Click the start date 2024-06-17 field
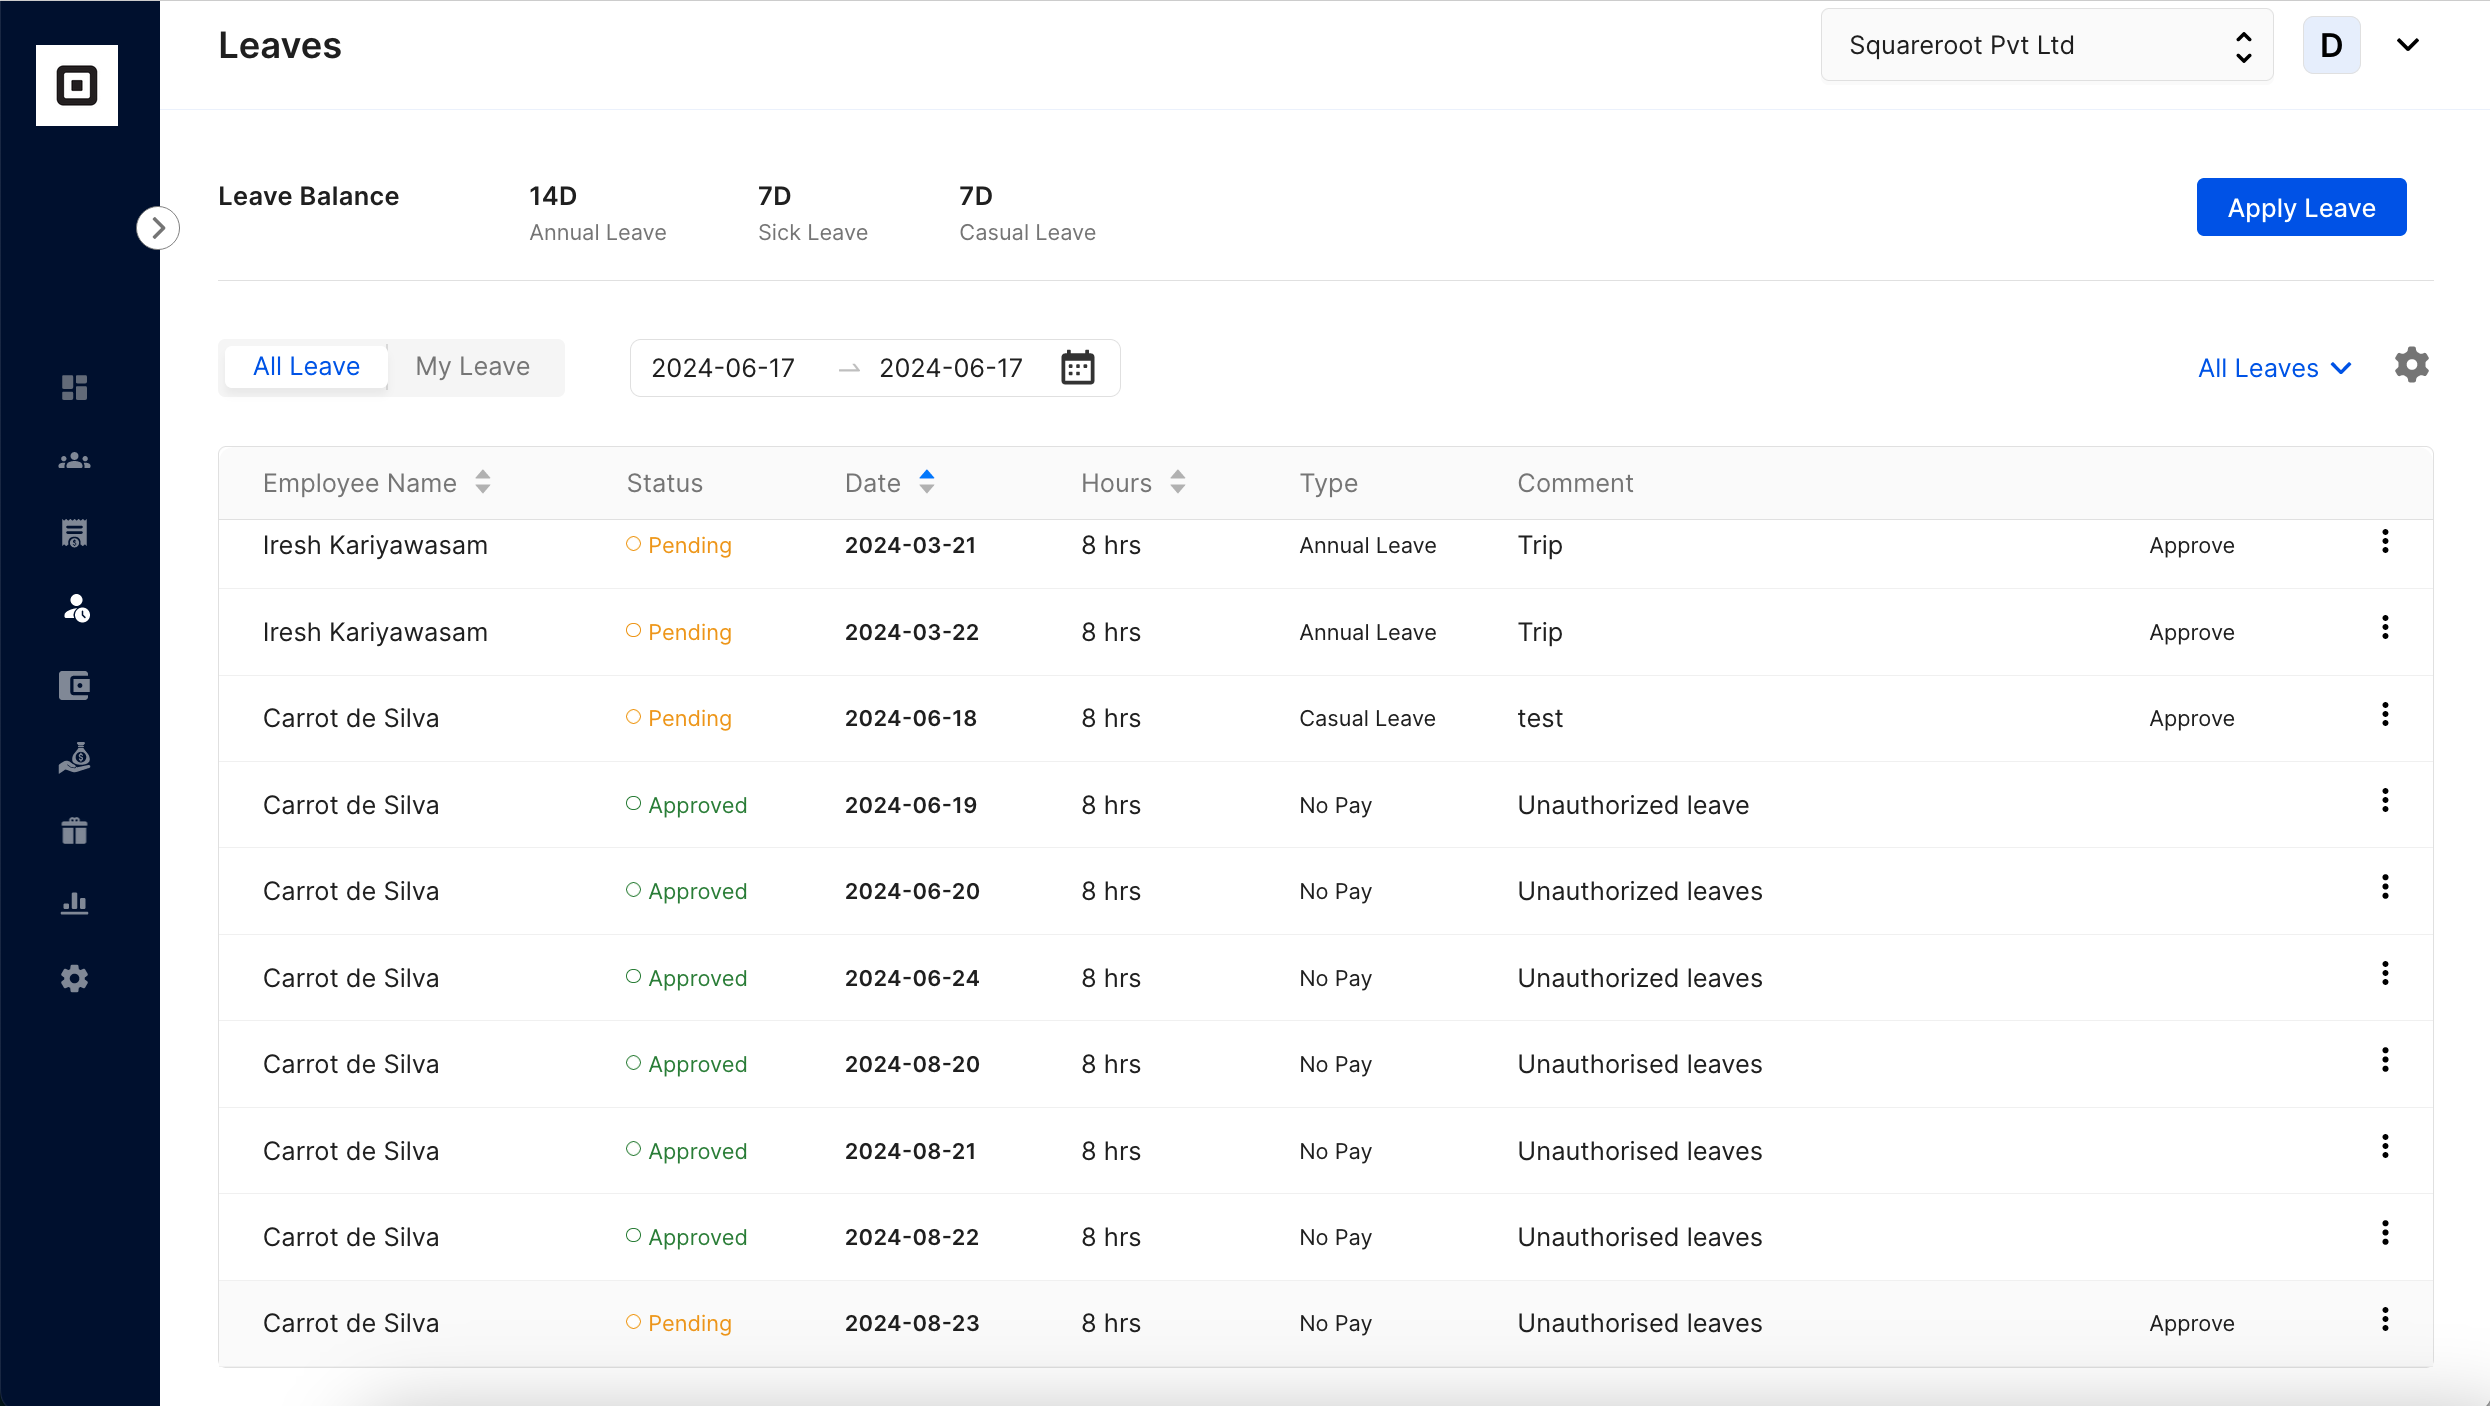 coord(723,368)
